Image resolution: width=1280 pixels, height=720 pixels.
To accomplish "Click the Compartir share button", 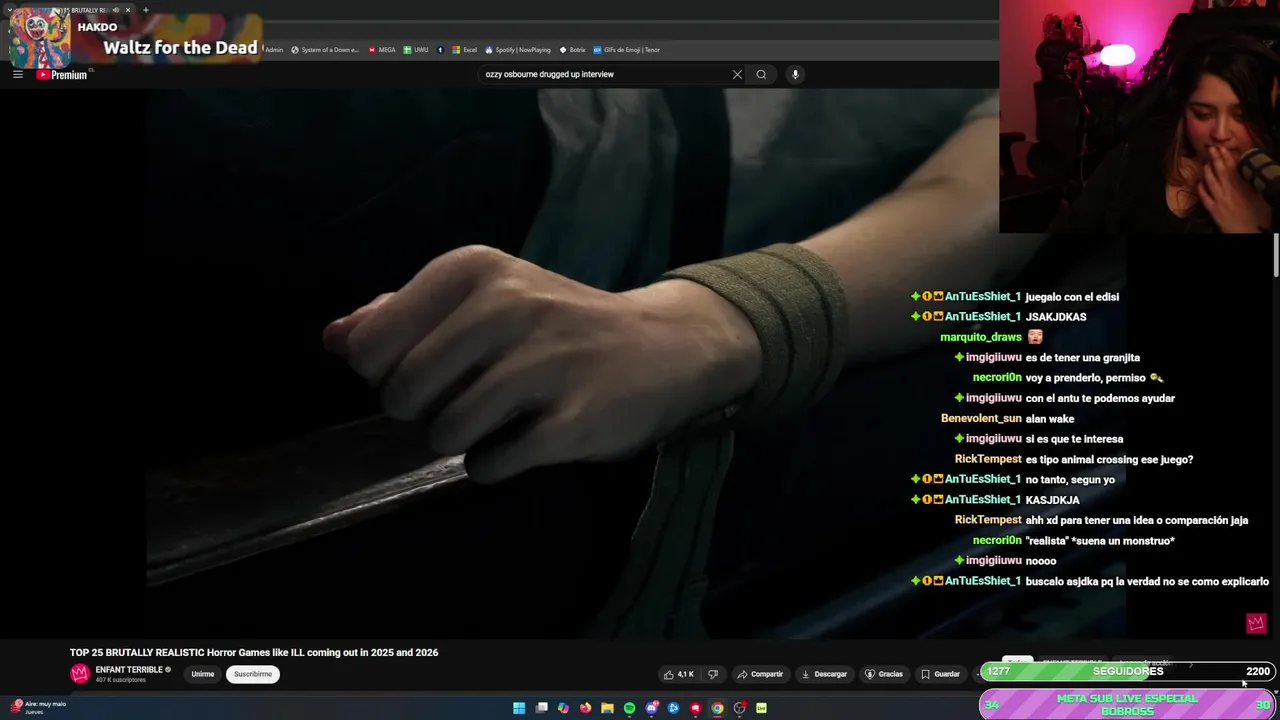I will (x=760, y=674).
